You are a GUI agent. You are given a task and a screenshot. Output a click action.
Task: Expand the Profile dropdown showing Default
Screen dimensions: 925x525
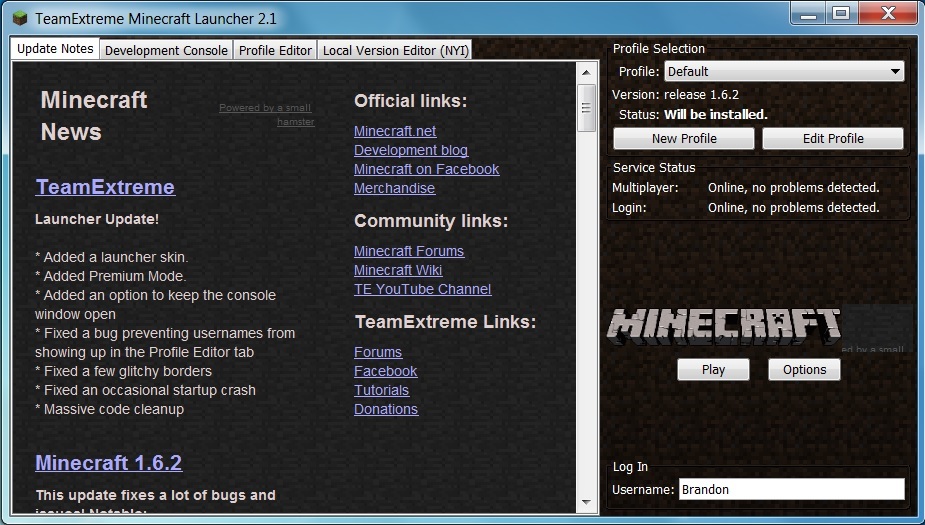coord(784,71)
